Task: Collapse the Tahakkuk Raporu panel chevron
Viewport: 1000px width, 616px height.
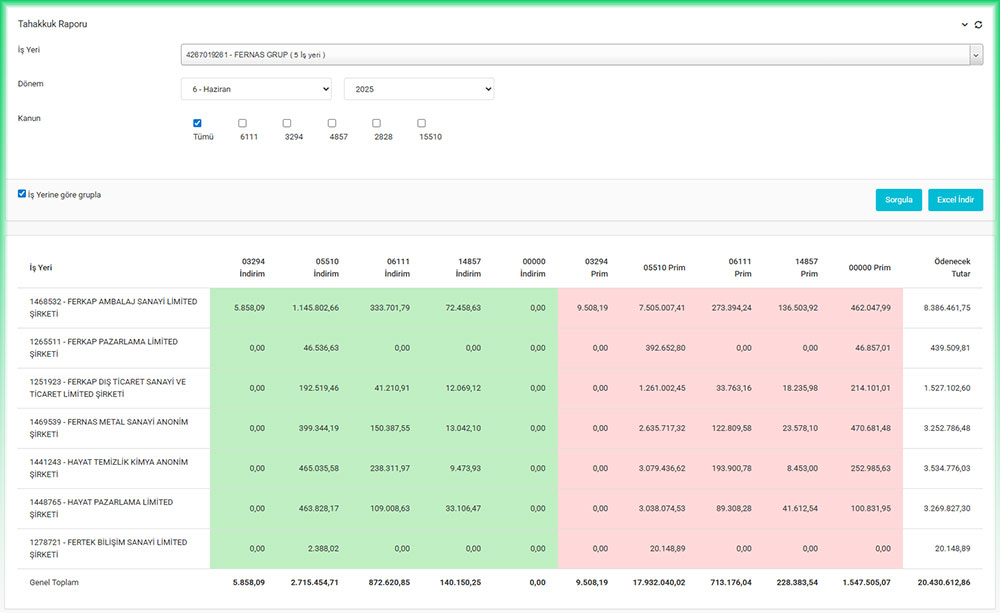Action: (x=964, y=24)
